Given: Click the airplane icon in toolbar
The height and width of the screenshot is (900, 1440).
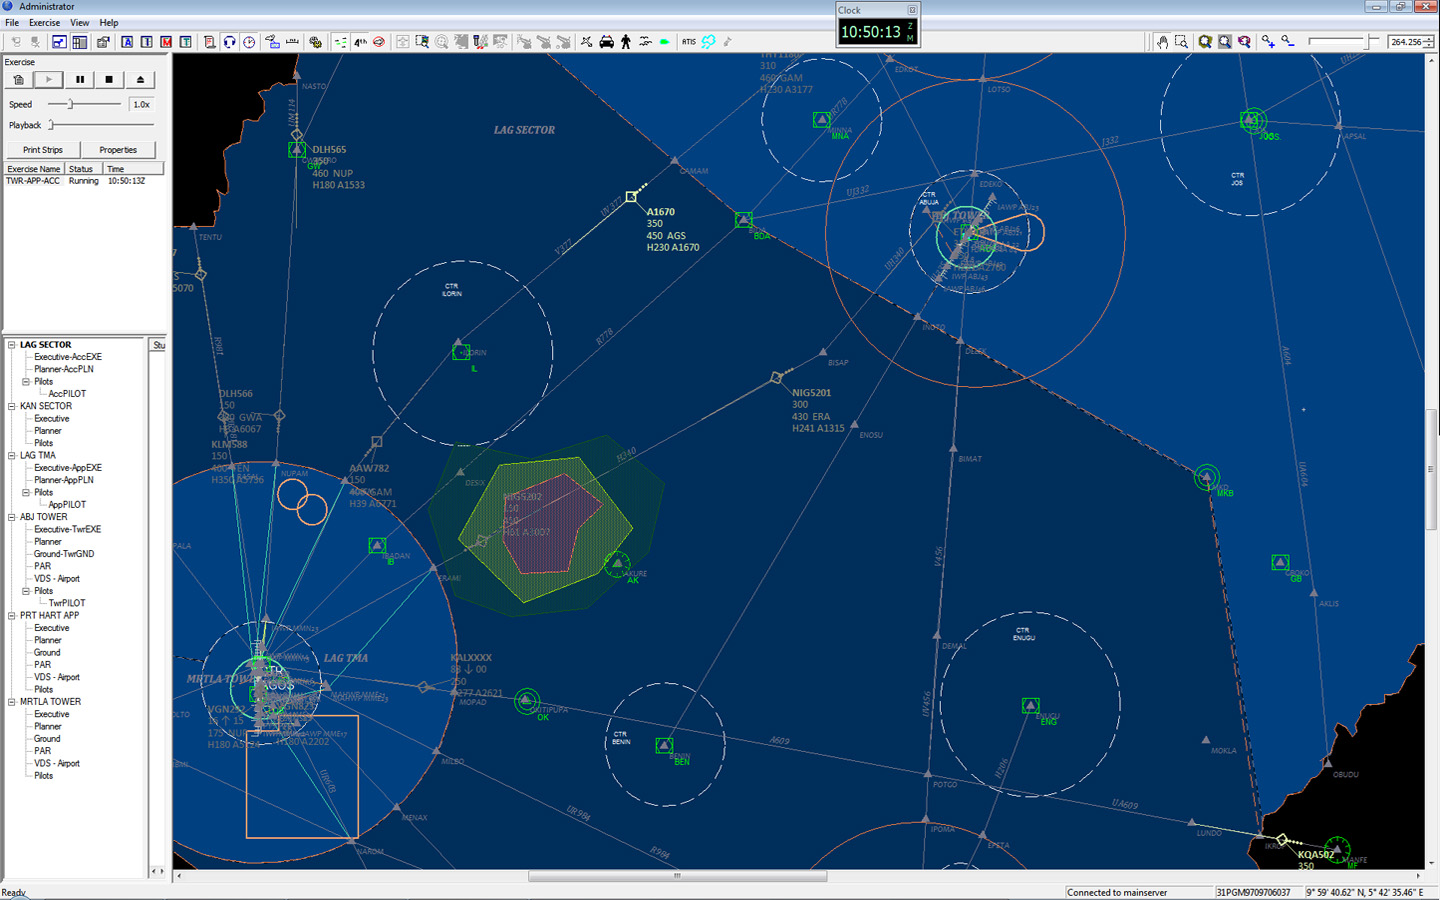Looking at the screenshot, I should (586, 42).
